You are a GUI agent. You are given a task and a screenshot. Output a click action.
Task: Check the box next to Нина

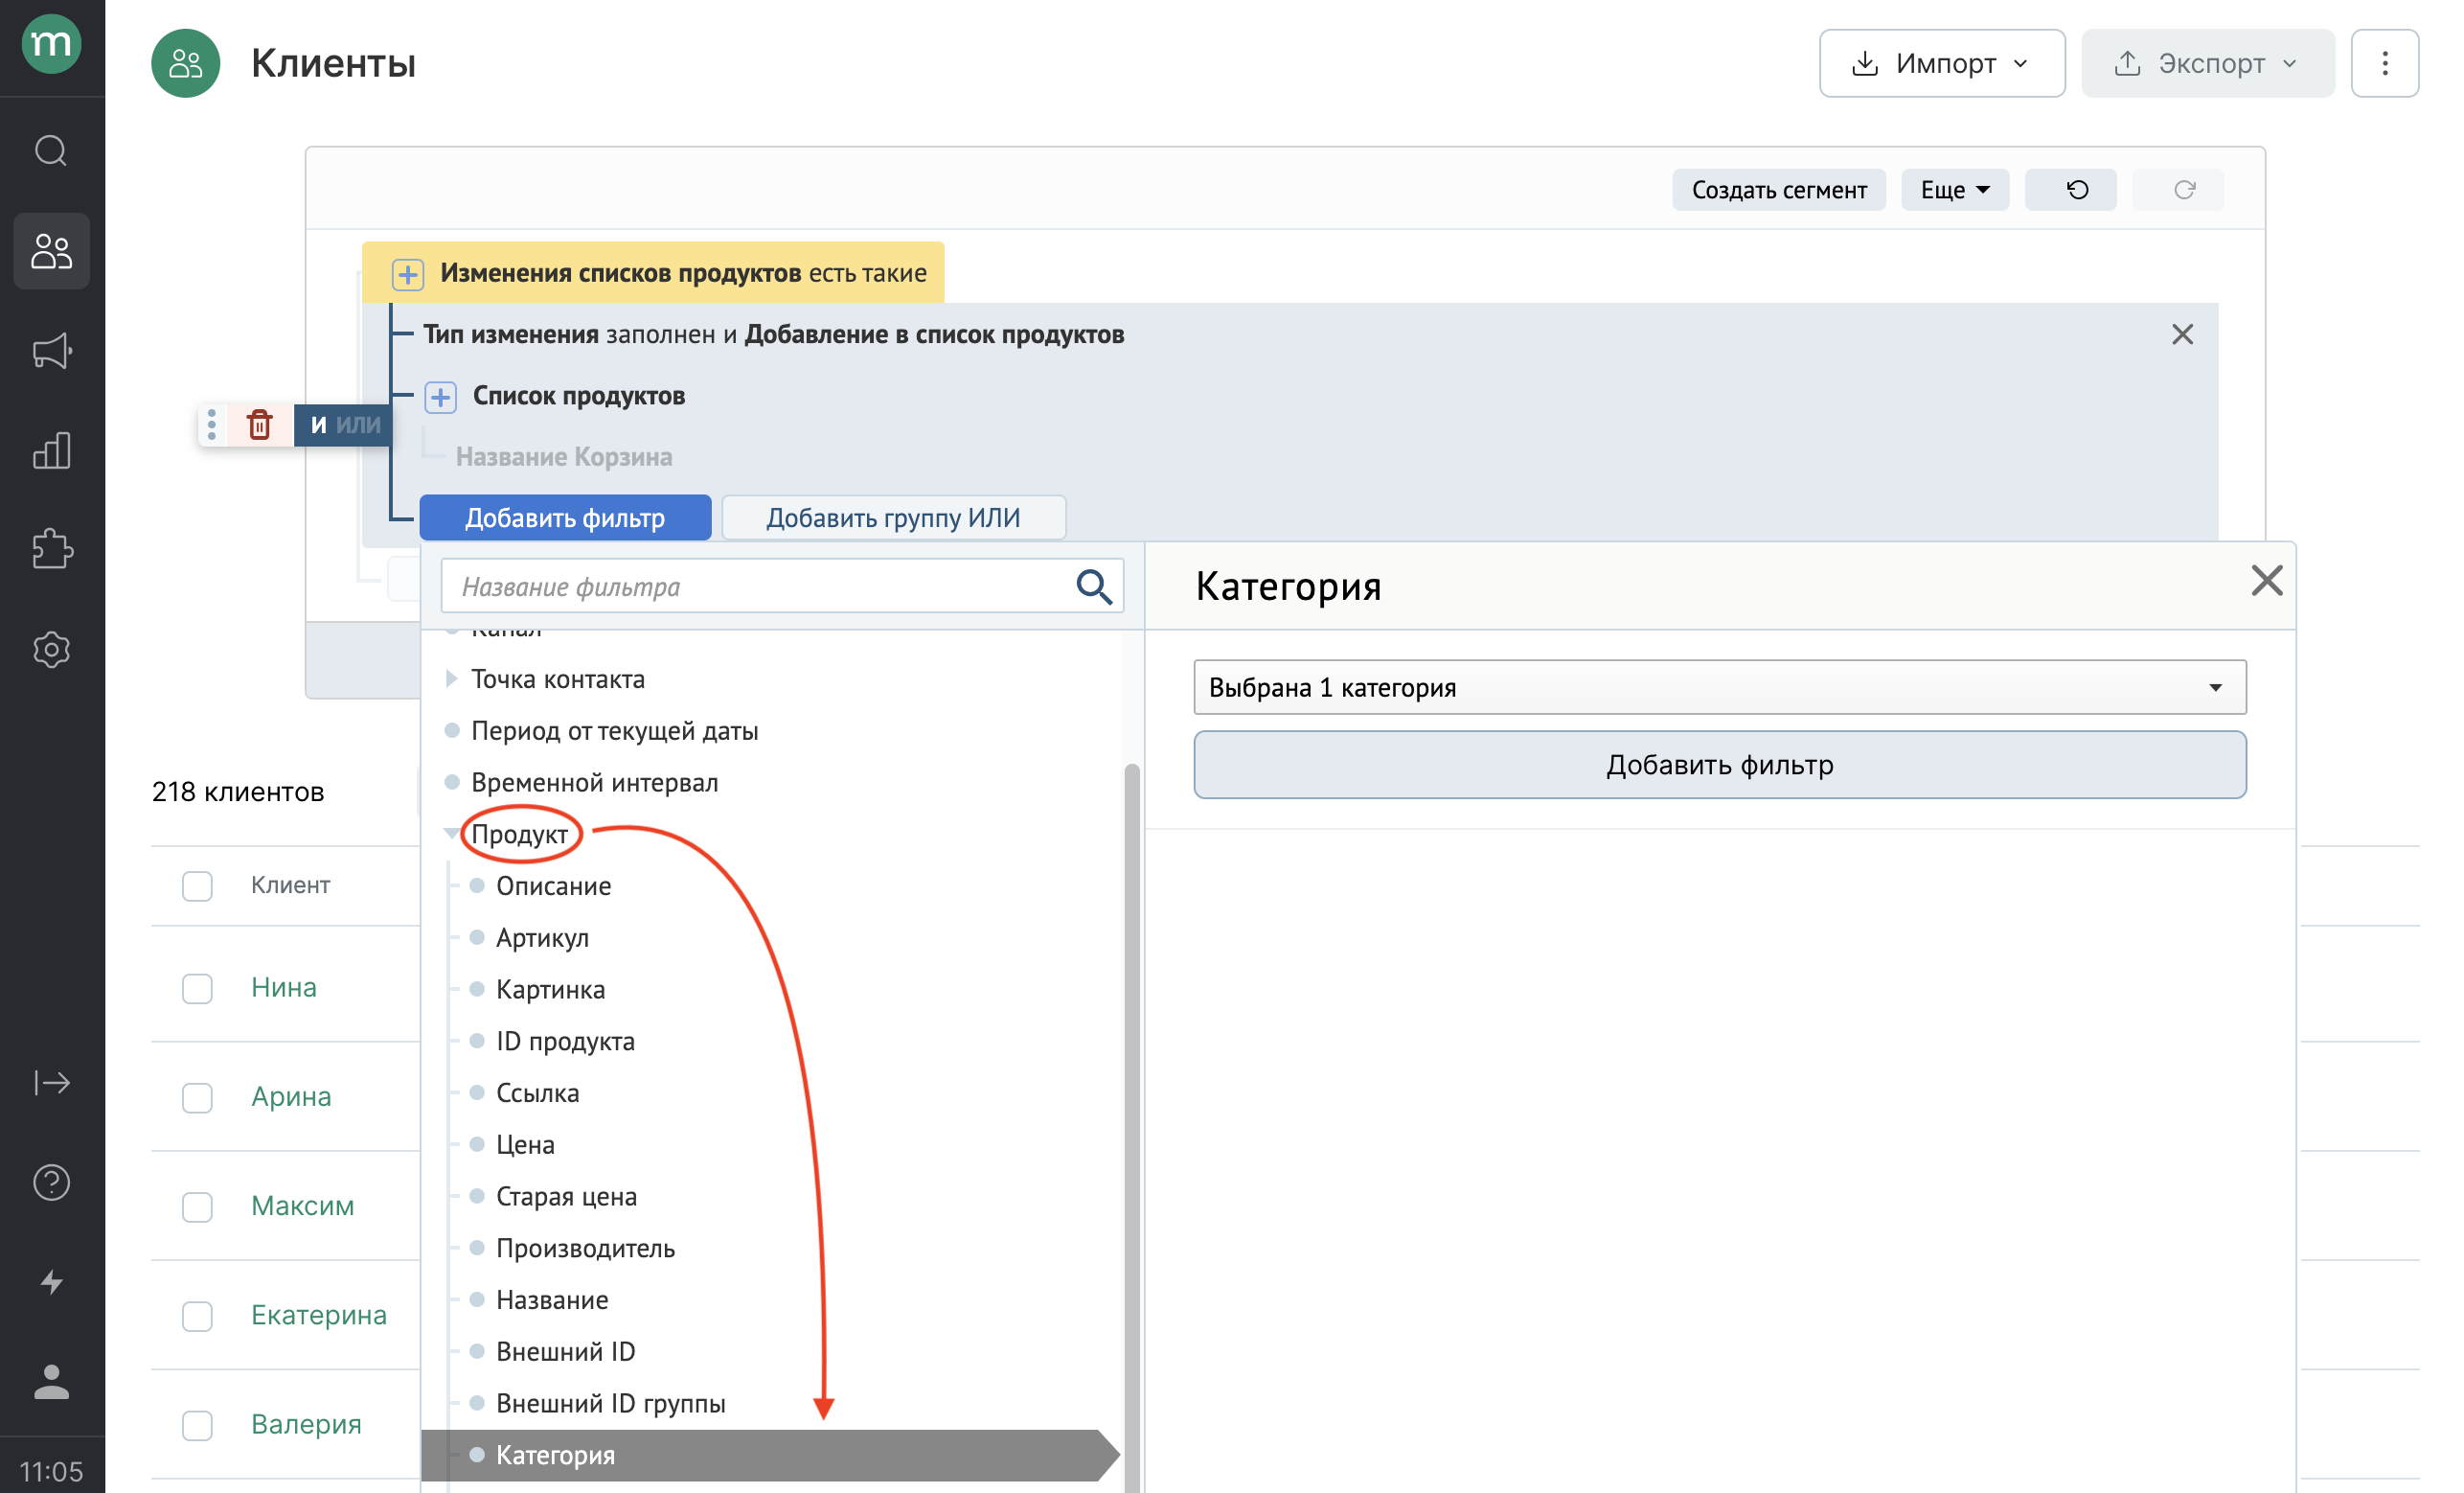tap(197, 988)
